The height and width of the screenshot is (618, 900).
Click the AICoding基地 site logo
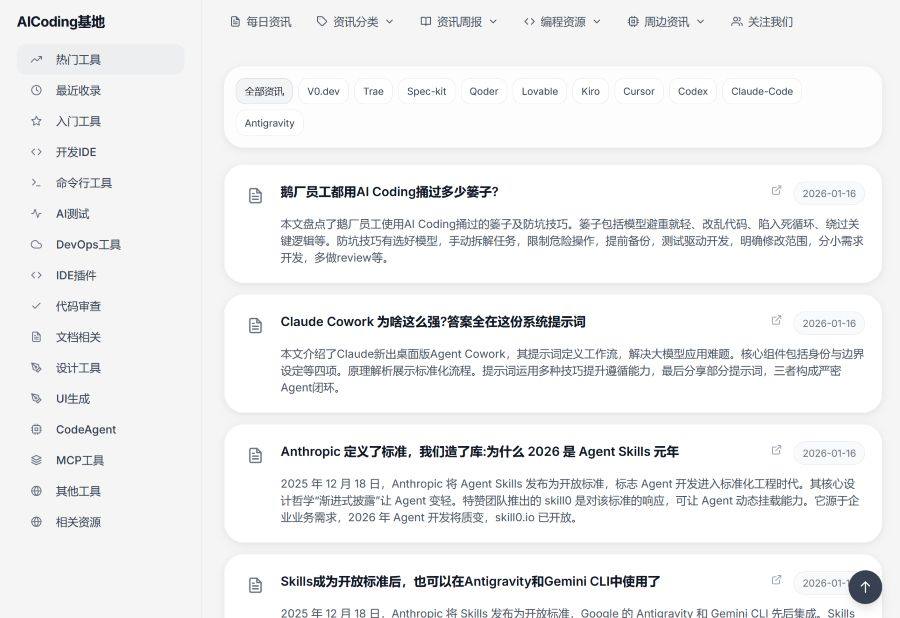tap(61, 21)
